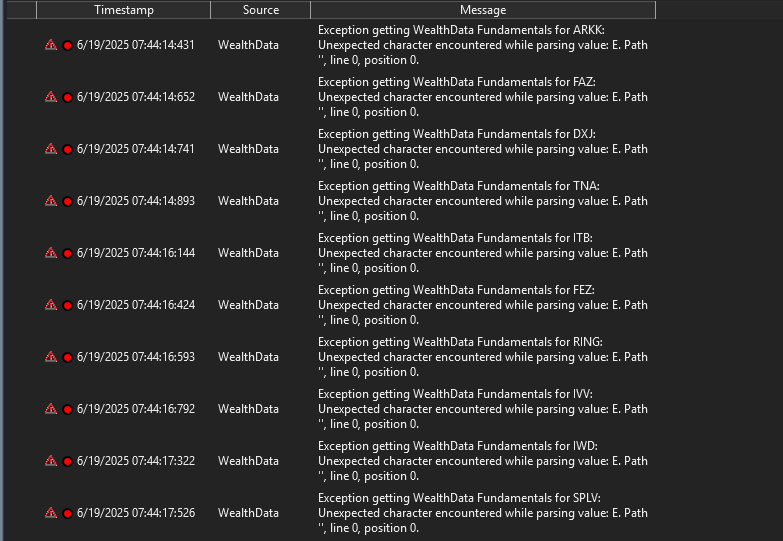
Task: Click the red dot icon on the TNA error row
Action: [67, 202]
